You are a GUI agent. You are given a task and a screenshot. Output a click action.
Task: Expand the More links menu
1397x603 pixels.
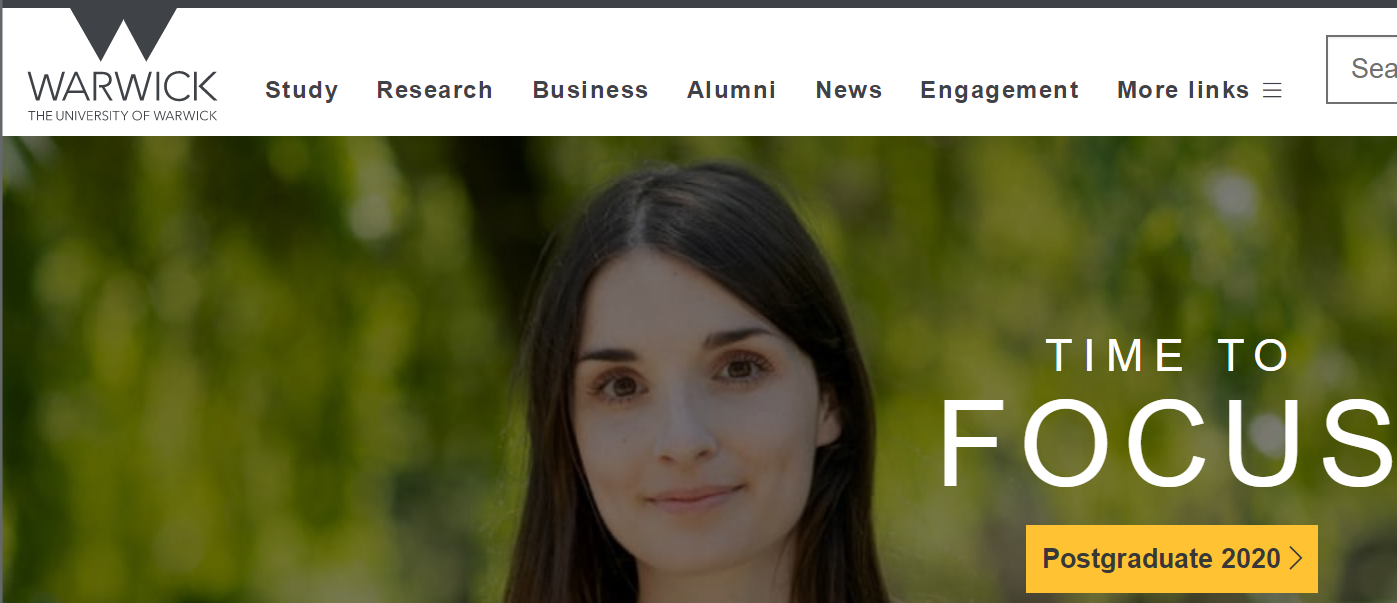tap(1199, 90)
